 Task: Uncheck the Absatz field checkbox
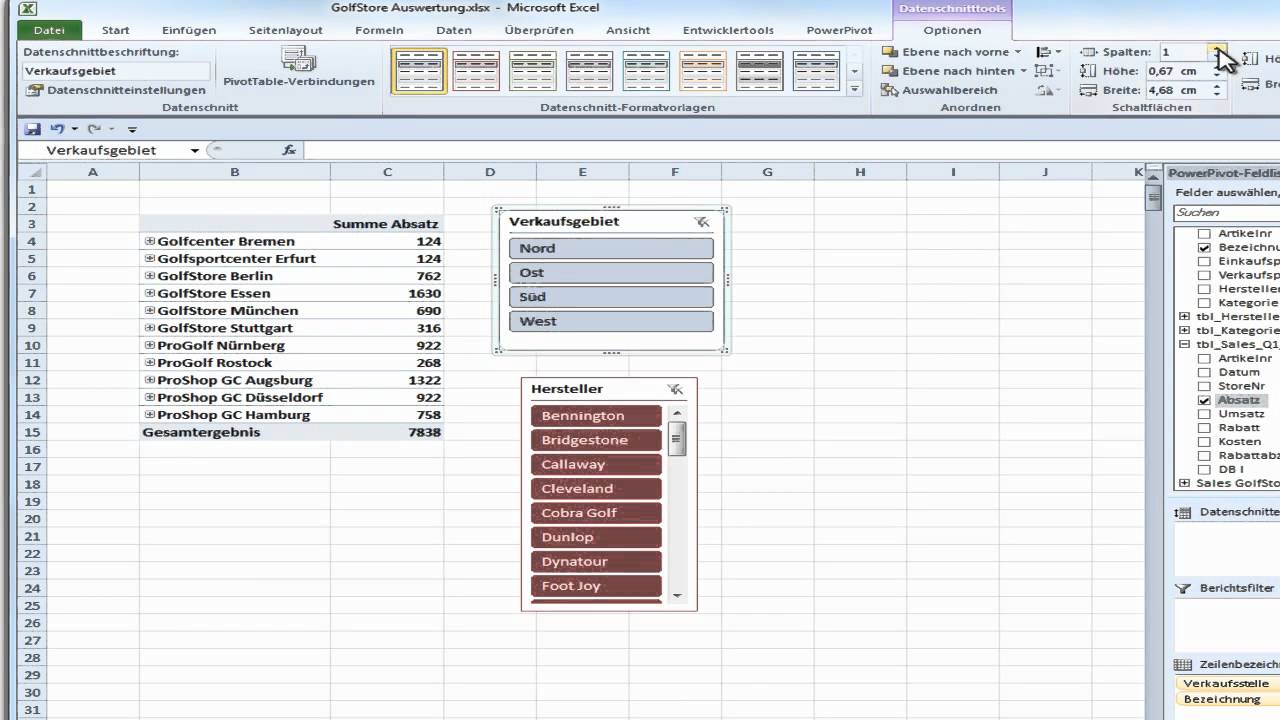click(1204, 400)
